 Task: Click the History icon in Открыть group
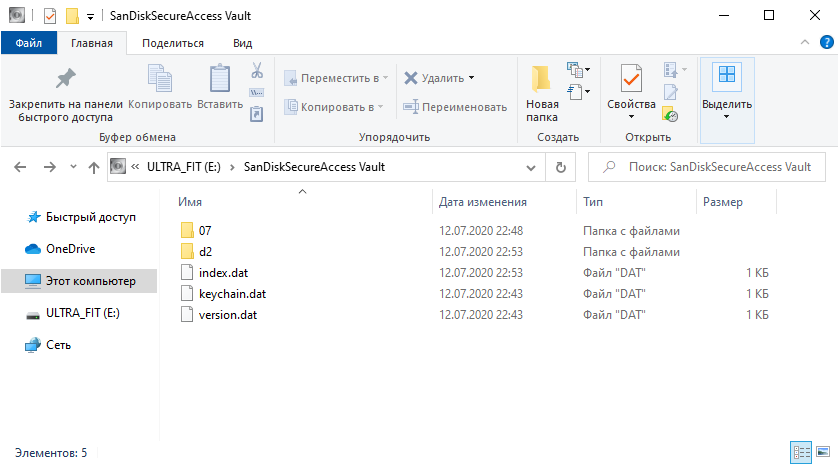point(670,114)
